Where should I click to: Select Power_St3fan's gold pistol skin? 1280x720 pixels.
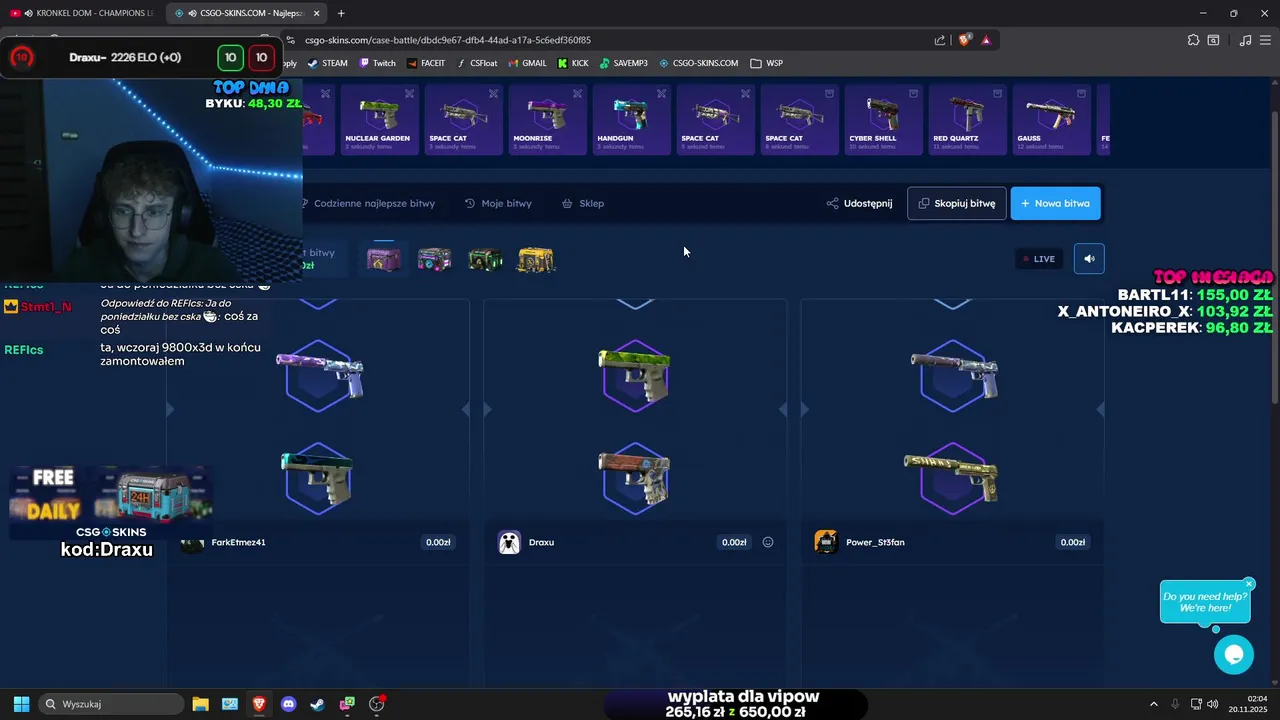tap(951, 478)
